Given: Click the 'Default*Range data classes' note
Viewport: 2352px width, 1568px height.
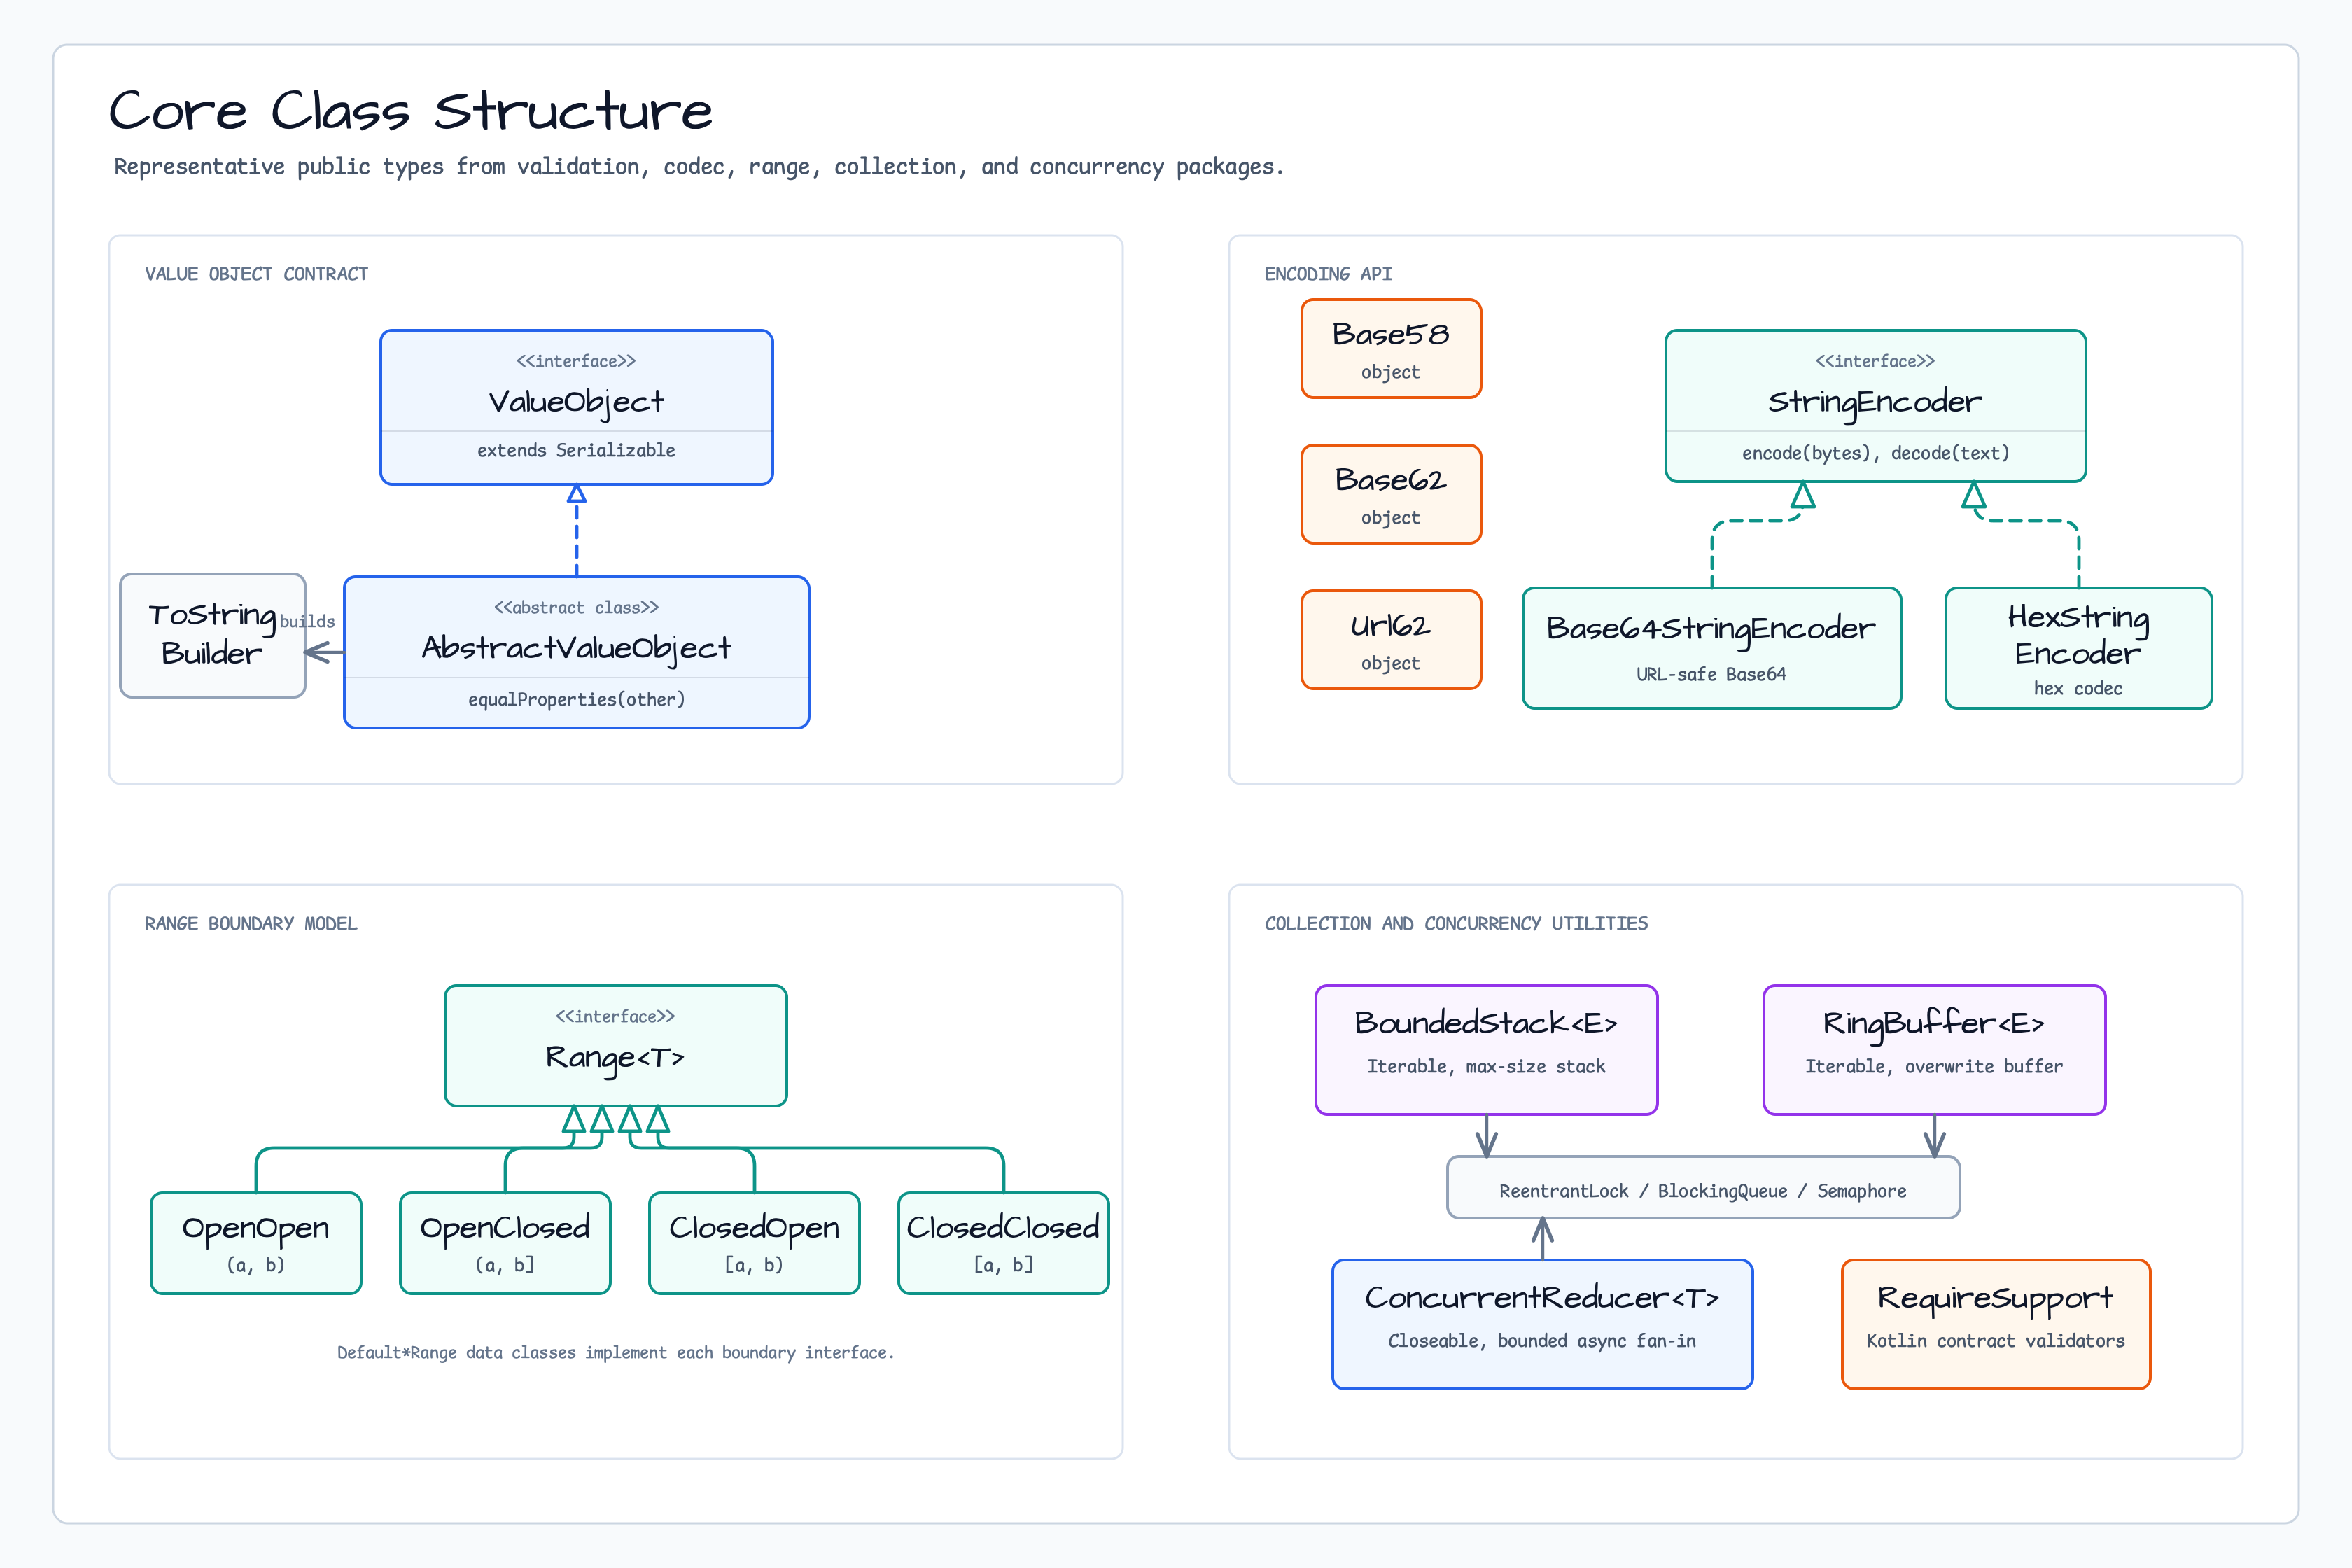Looking at the screenshot, I should 615,1353.
